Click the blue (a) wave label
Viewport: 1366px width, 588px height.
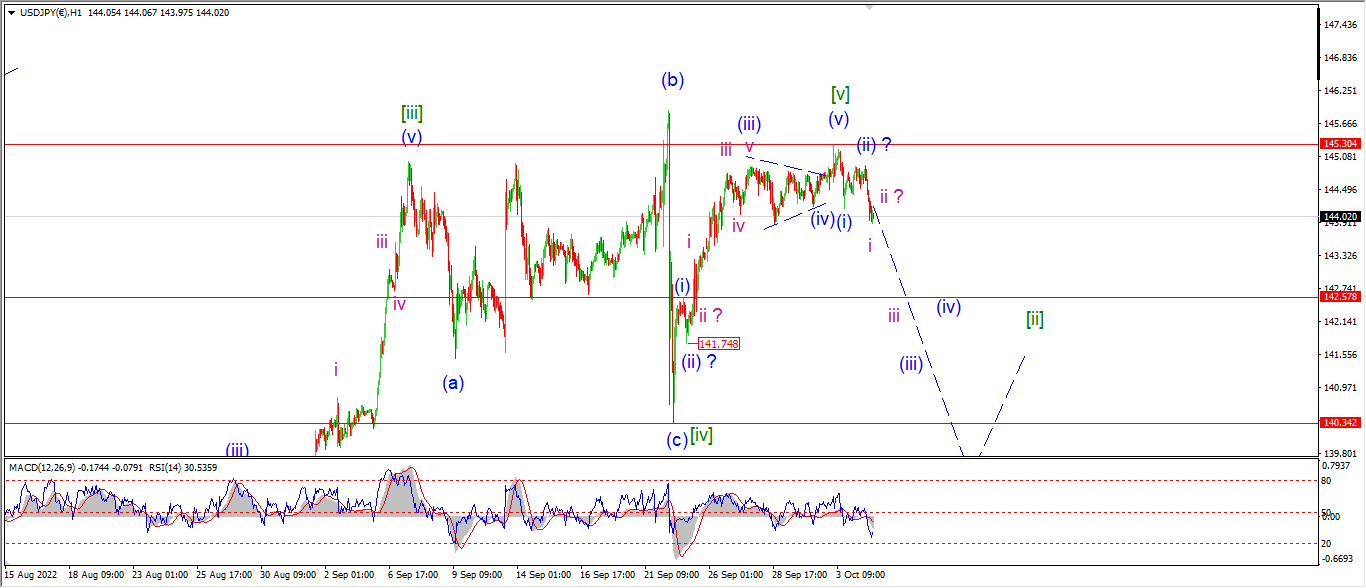tap(453, 382)
